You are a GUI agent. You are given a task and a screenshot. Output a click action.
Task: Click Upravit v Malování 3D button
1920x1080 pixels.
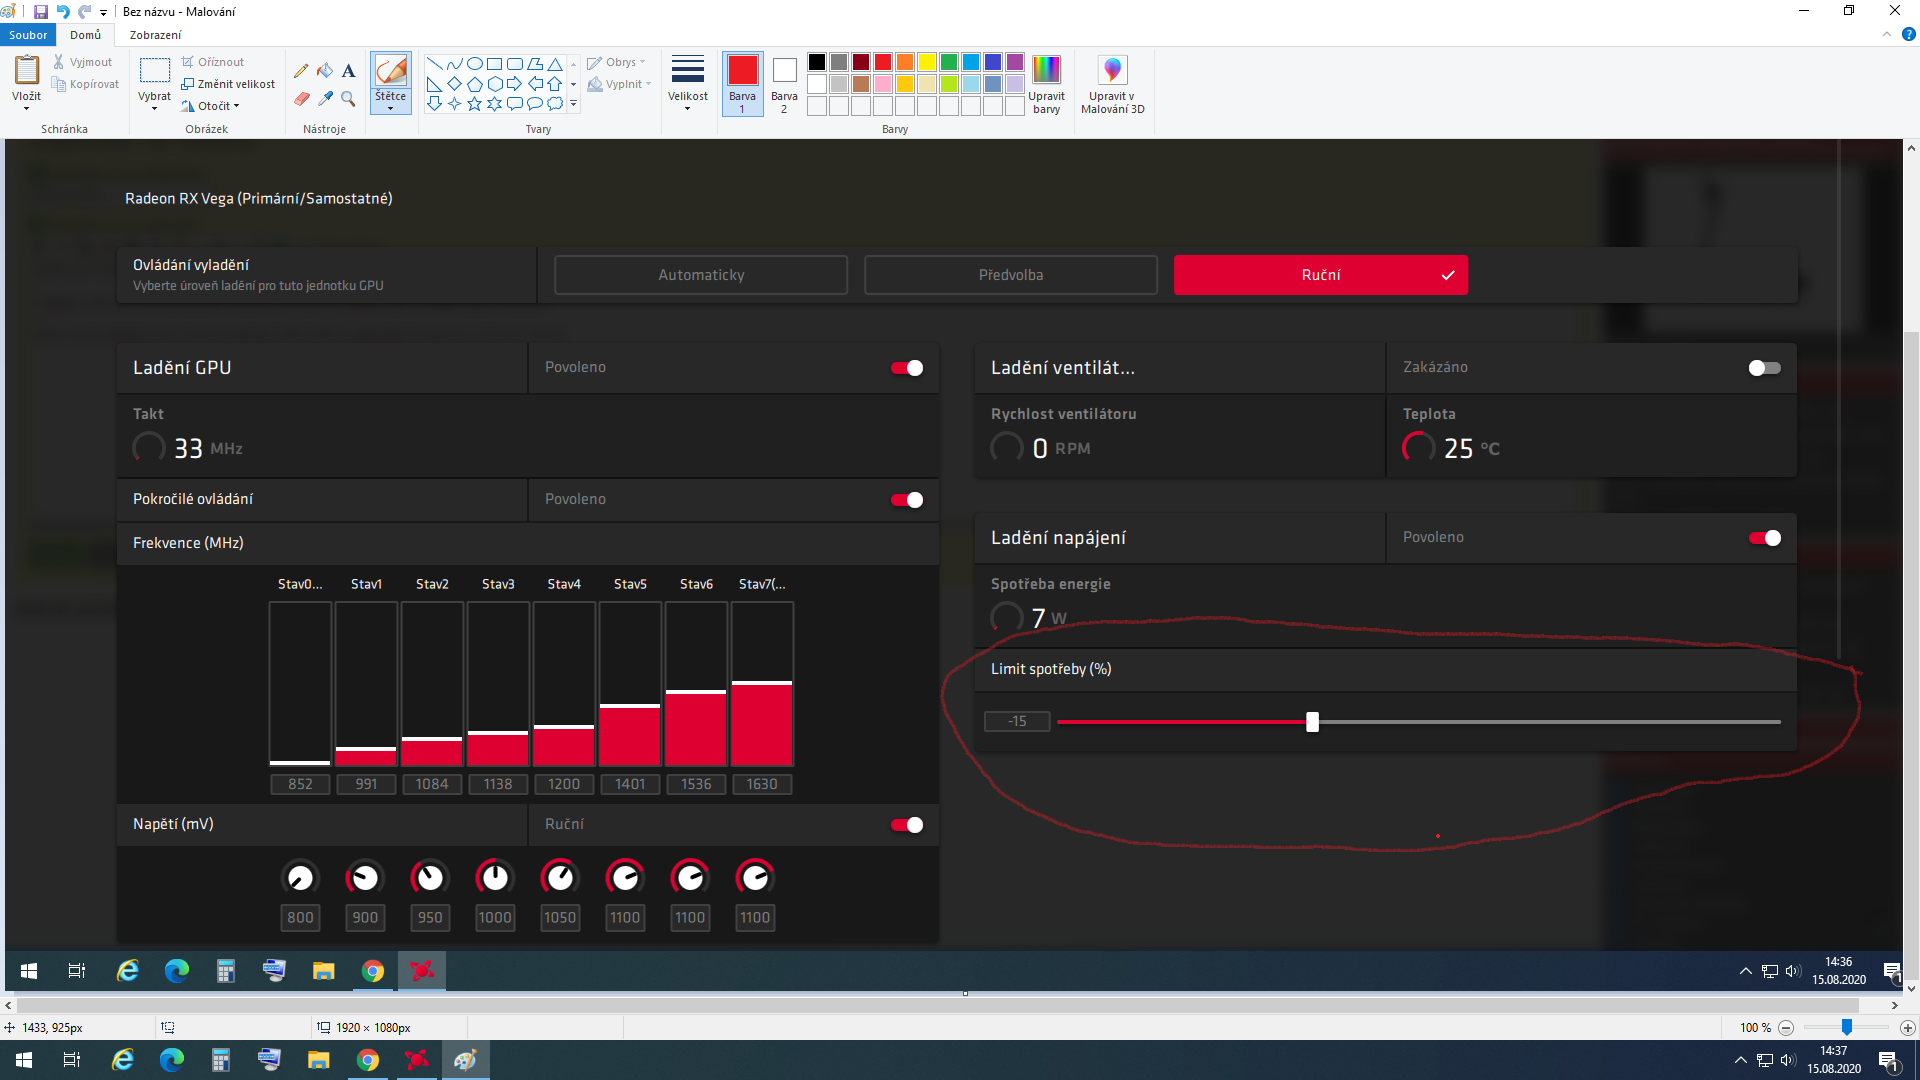point(1113,84)
